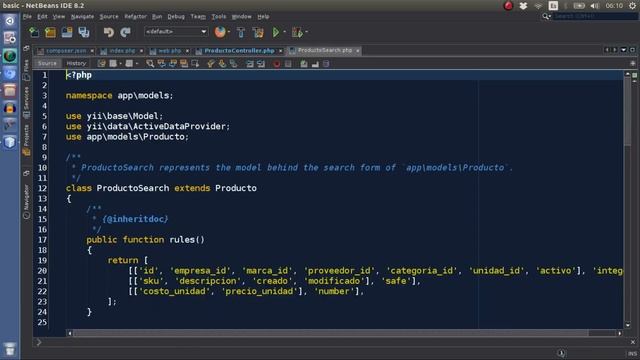The height and width of the screenshot is (360, 640).
Task: Open the Refactor menu
Action: tap(135, 17)
